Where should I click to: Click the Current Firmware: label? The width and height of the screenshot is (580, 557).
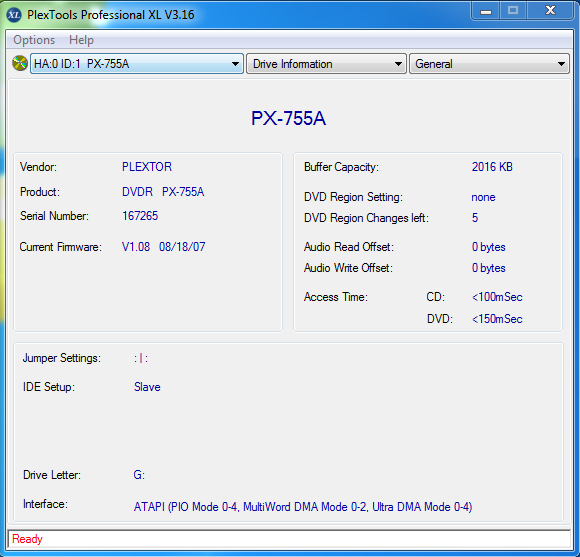[61, 247]
